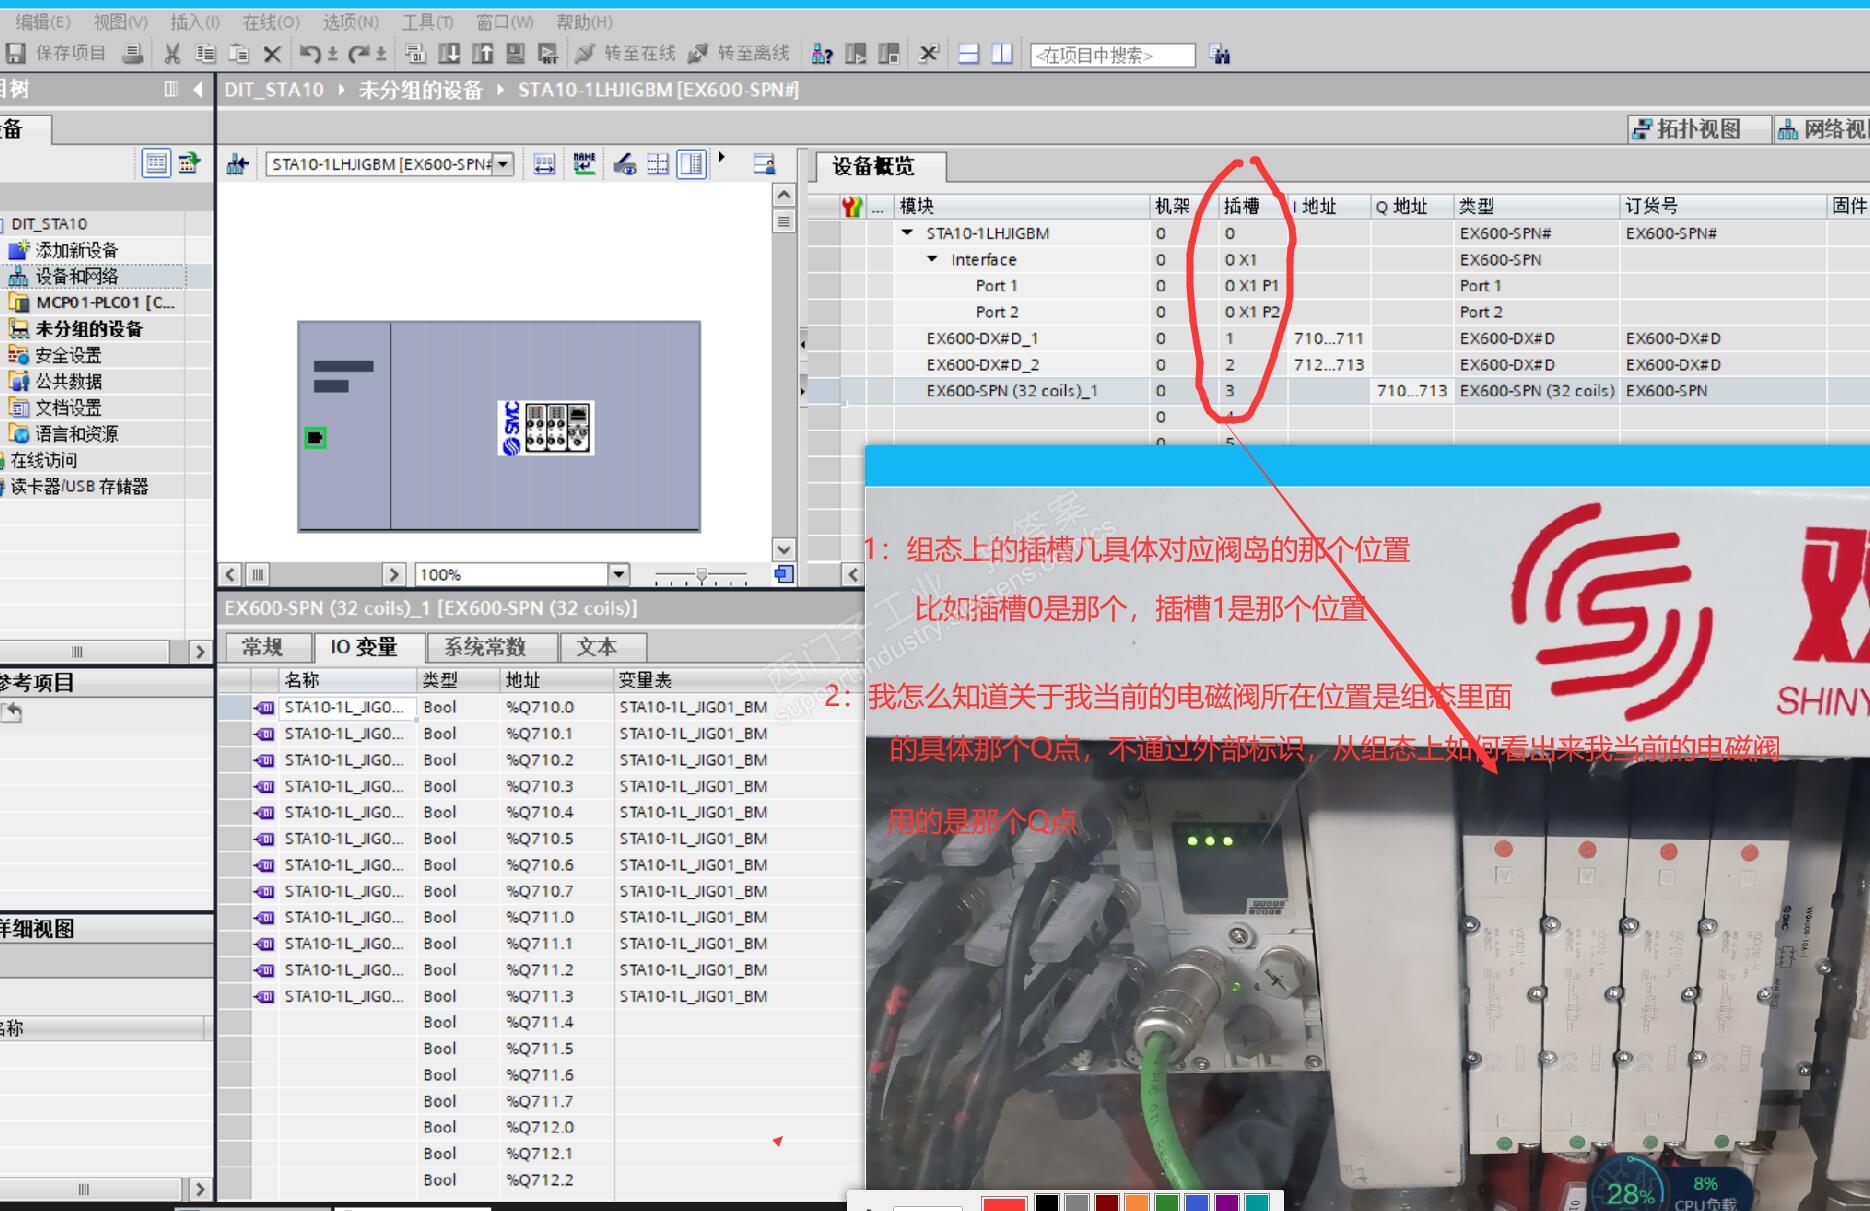Click the device view scroll-down arrow
1870x1211 pixels.
(x=784, y=549)
